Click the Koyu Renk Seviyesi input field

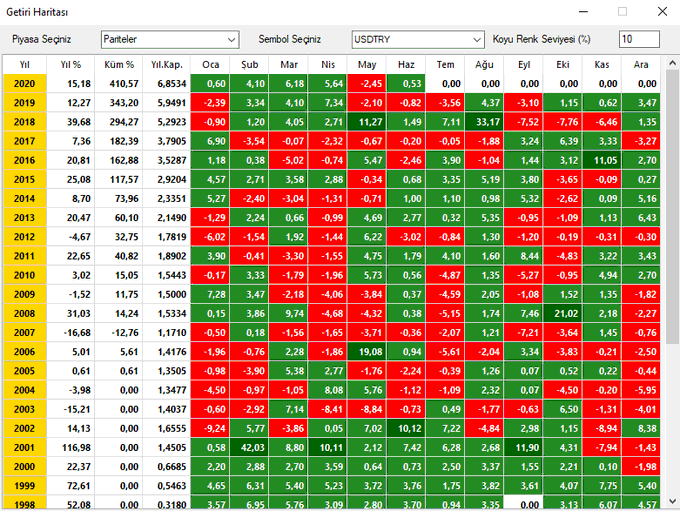pos(639,39)
